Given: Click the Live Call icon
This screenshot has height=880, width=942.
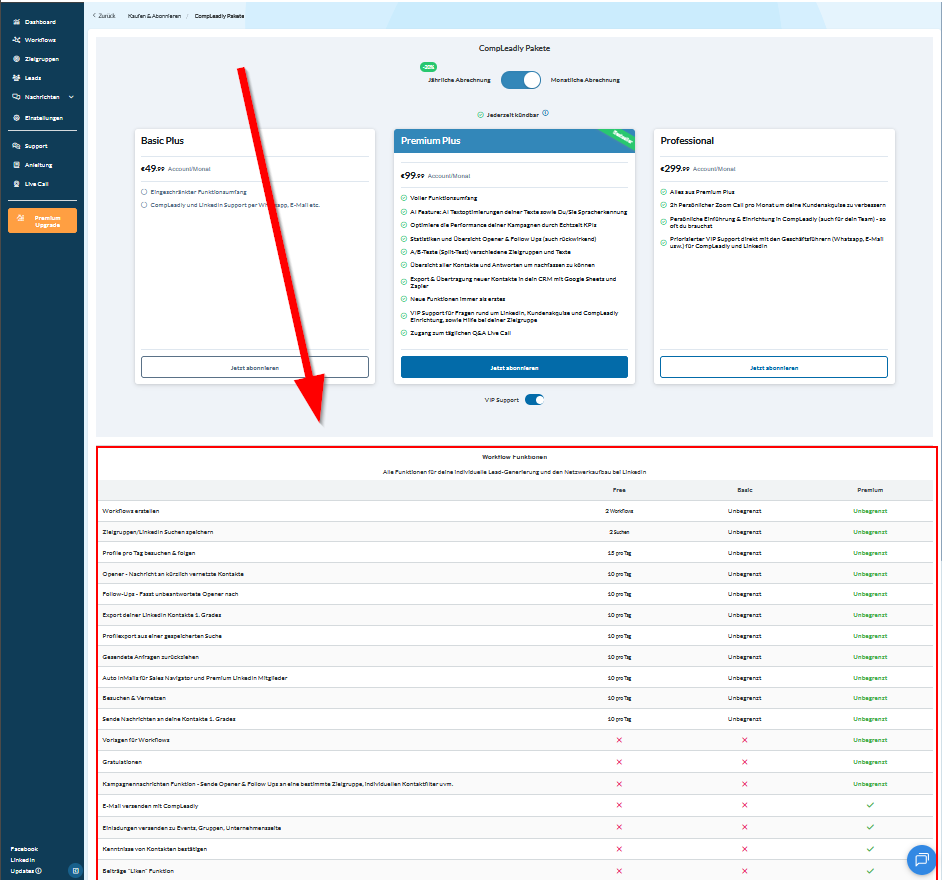Looking at the screenshot, I should (x=17, y=184).
